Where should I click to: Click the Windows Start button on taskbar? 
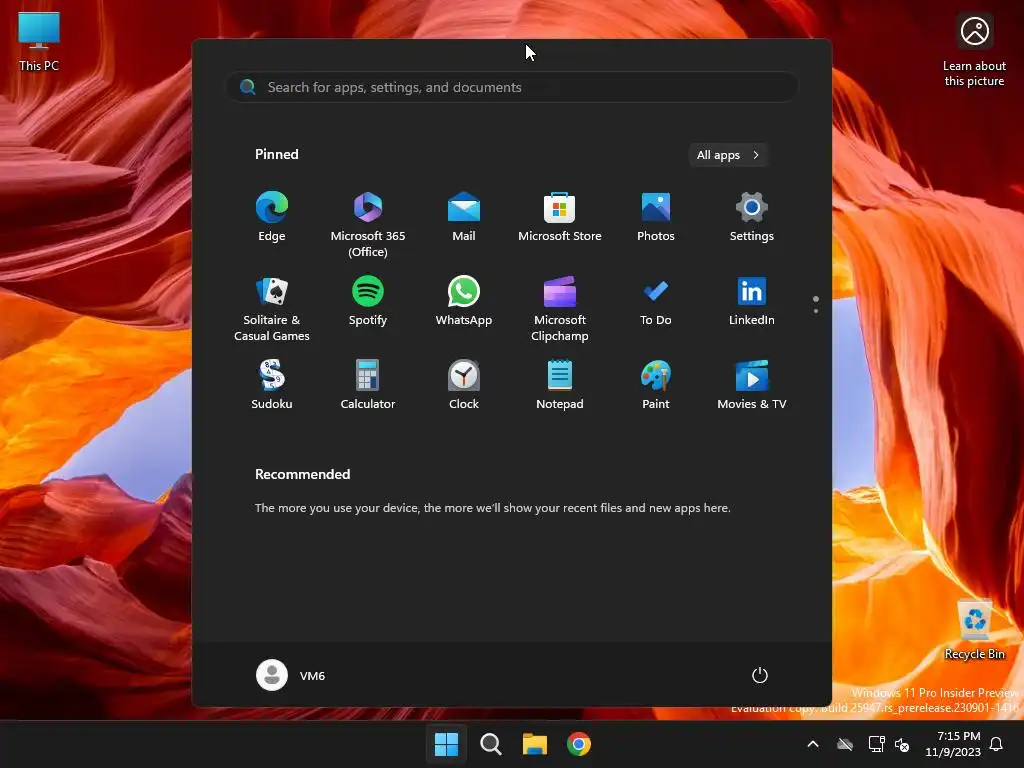[x=447, y=744]
